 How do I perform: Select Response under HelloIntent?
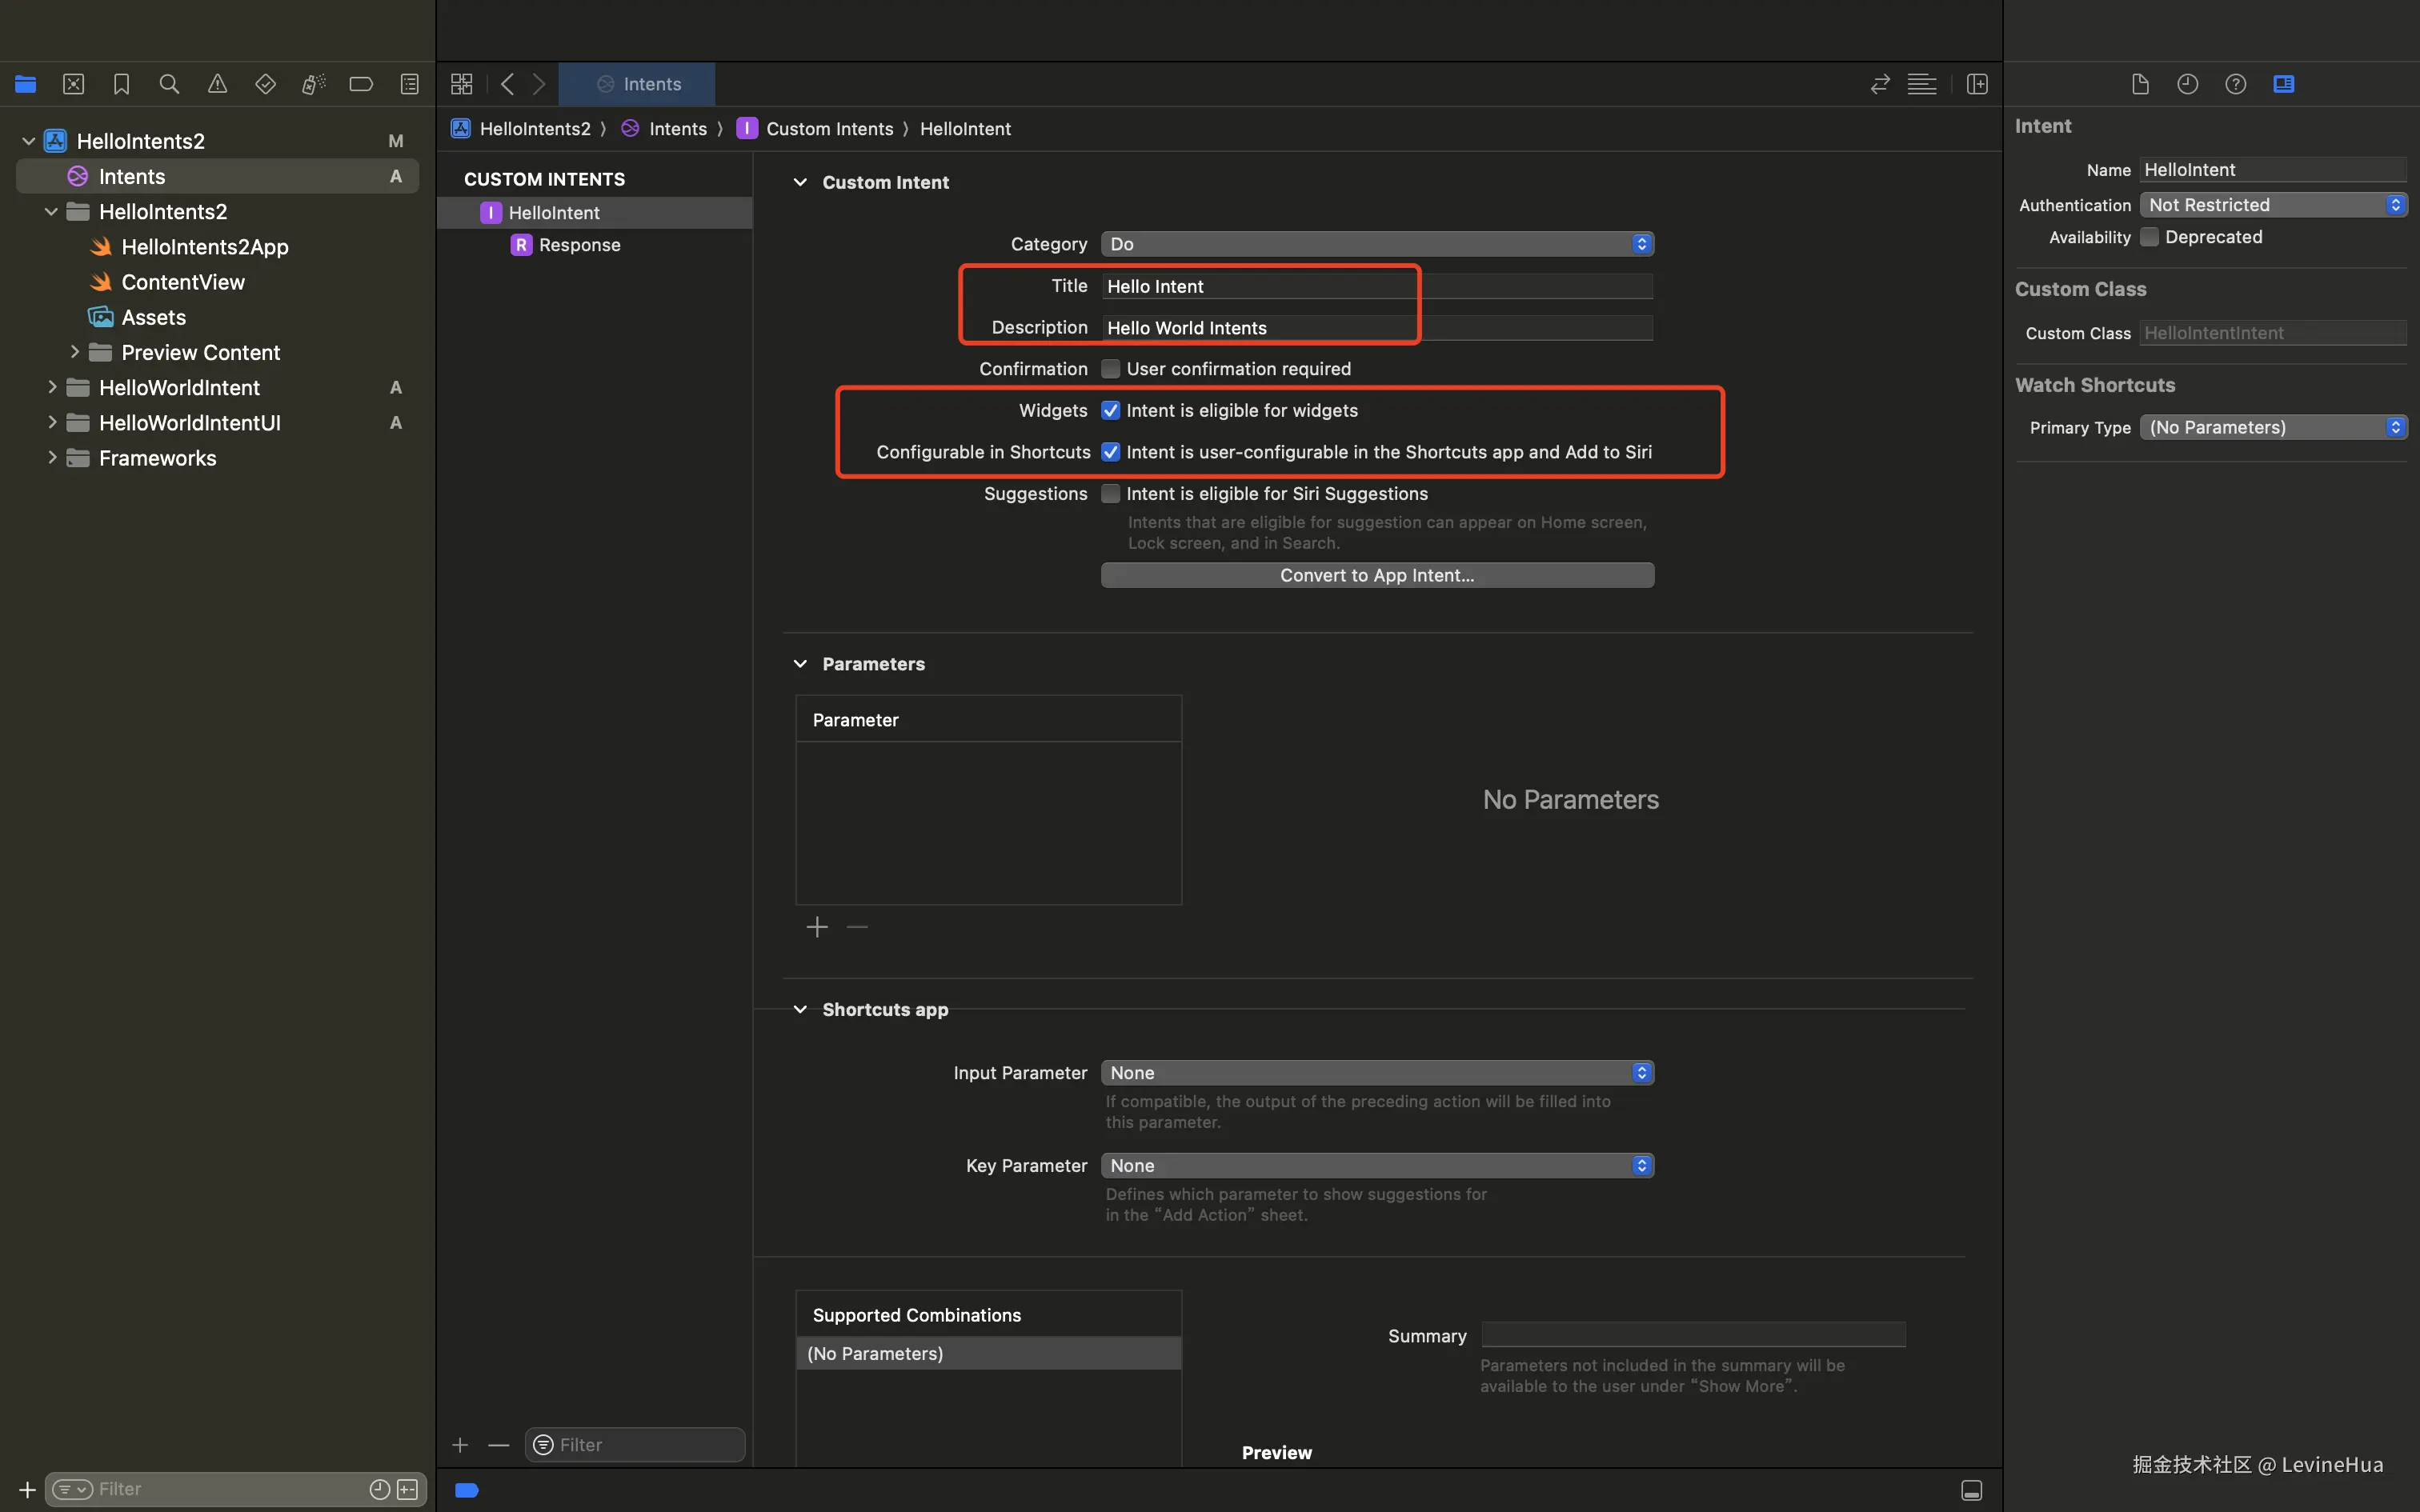pos(579,245)
